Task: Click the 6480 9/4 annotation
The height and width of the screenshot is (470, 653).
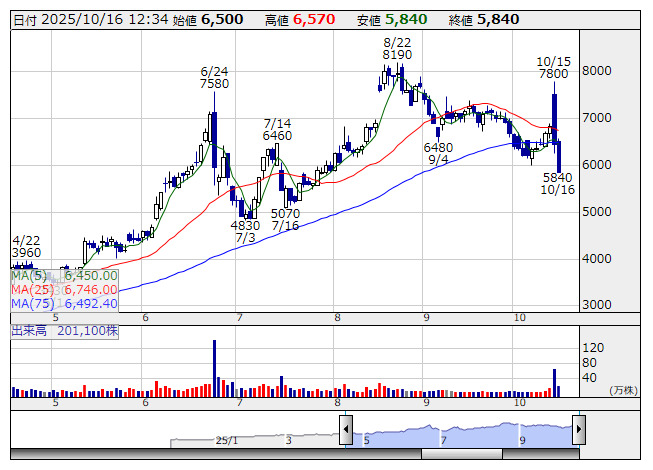Action: (x=438, y=154)
